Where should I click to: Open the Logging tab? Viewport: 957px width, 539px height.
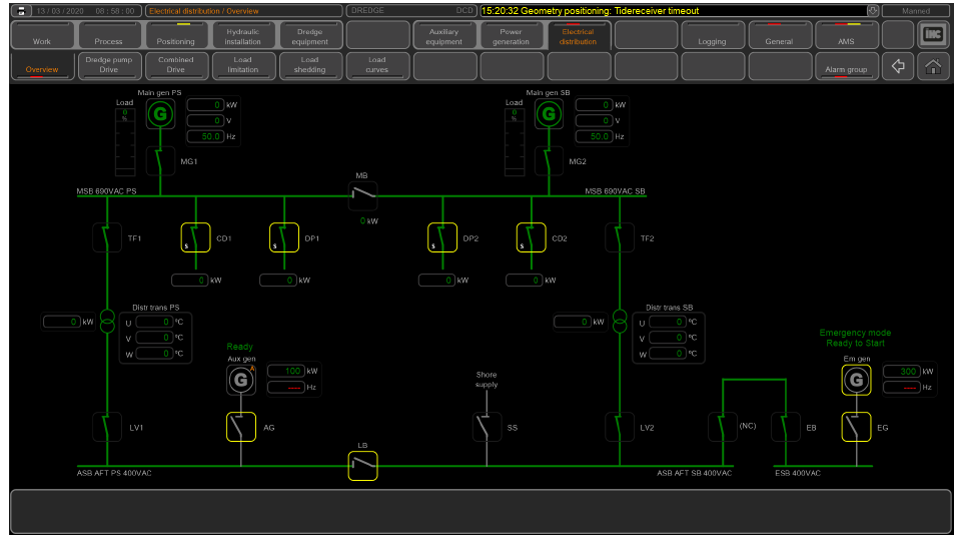712,35
